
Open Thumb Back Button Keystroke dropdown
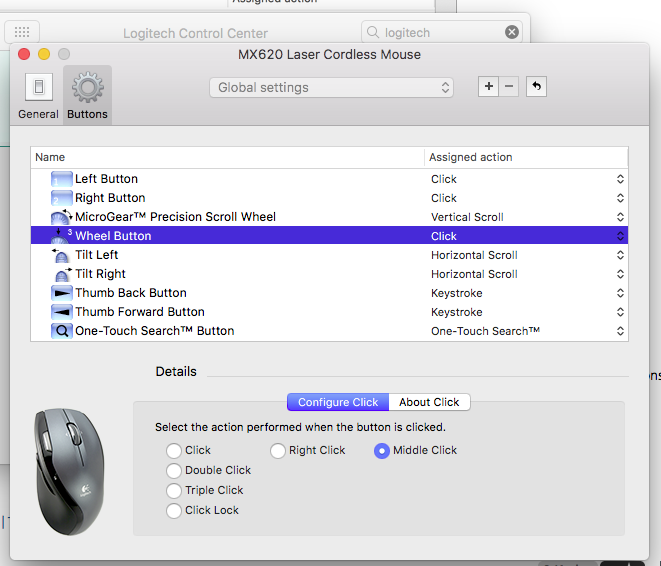(620, 293)
